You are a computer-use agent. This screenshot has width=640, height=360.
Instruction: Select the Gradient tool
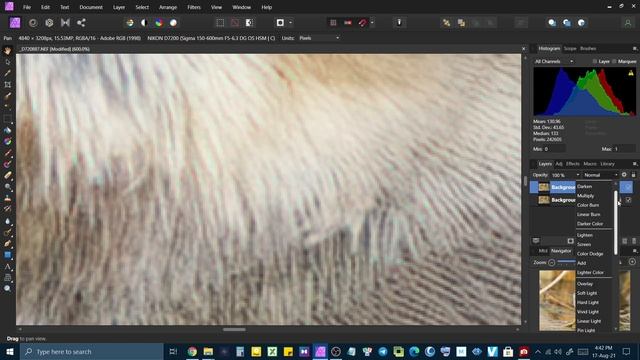(x=7, y=142)
